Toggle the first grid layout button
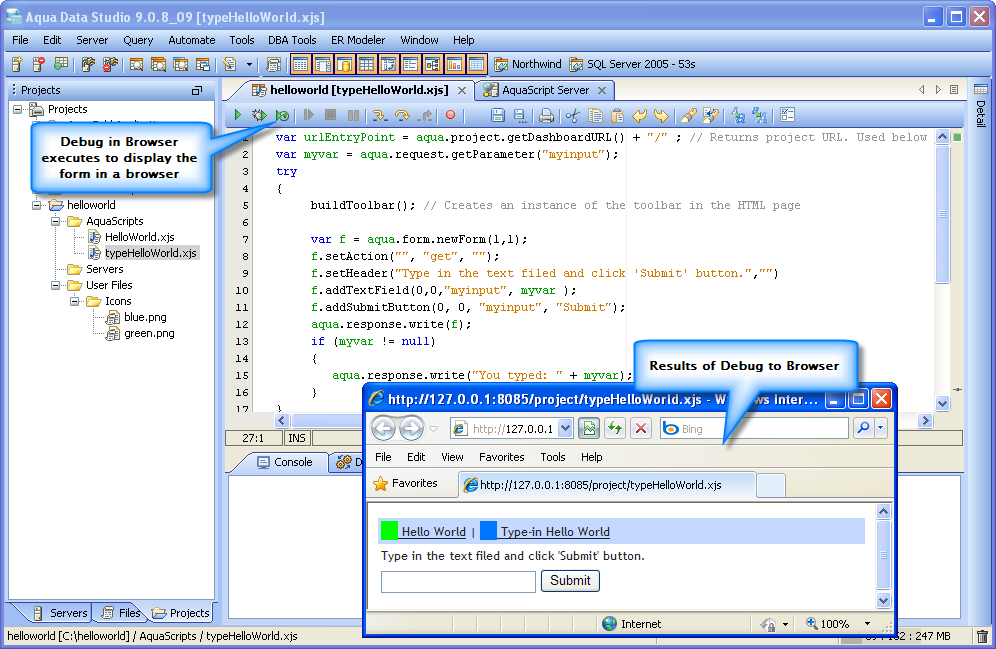This screenshot has height=649, width=996. [x=300, y=64]
